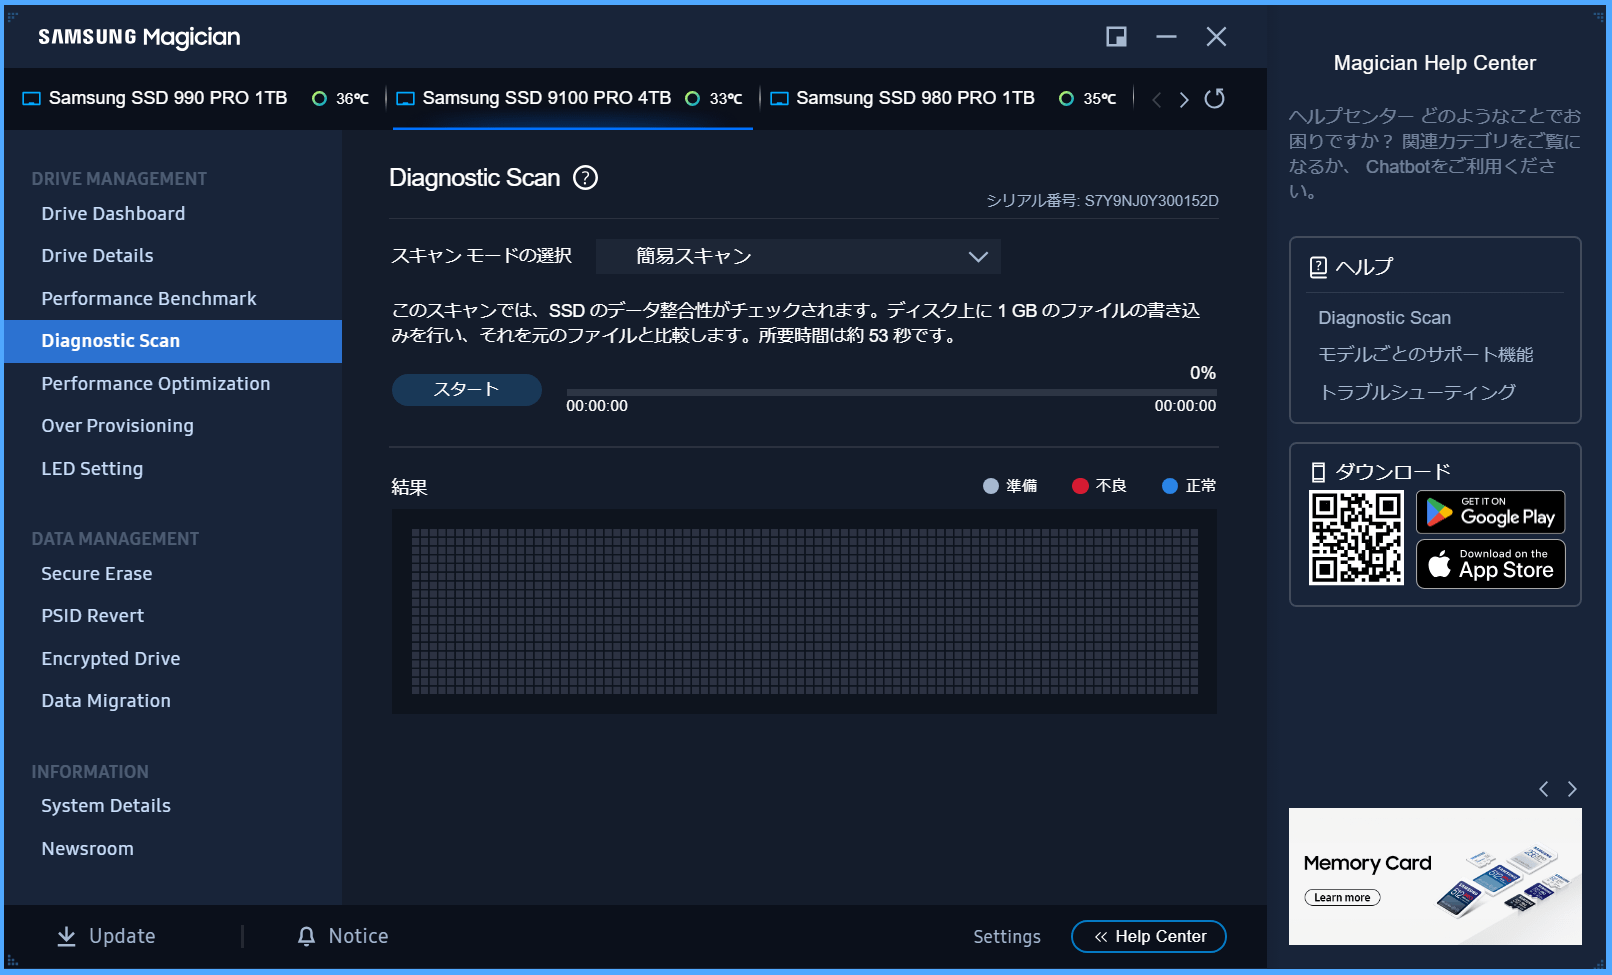Open the トラブルシューティング help link
1612x975 pixels.
(1417, 392)
